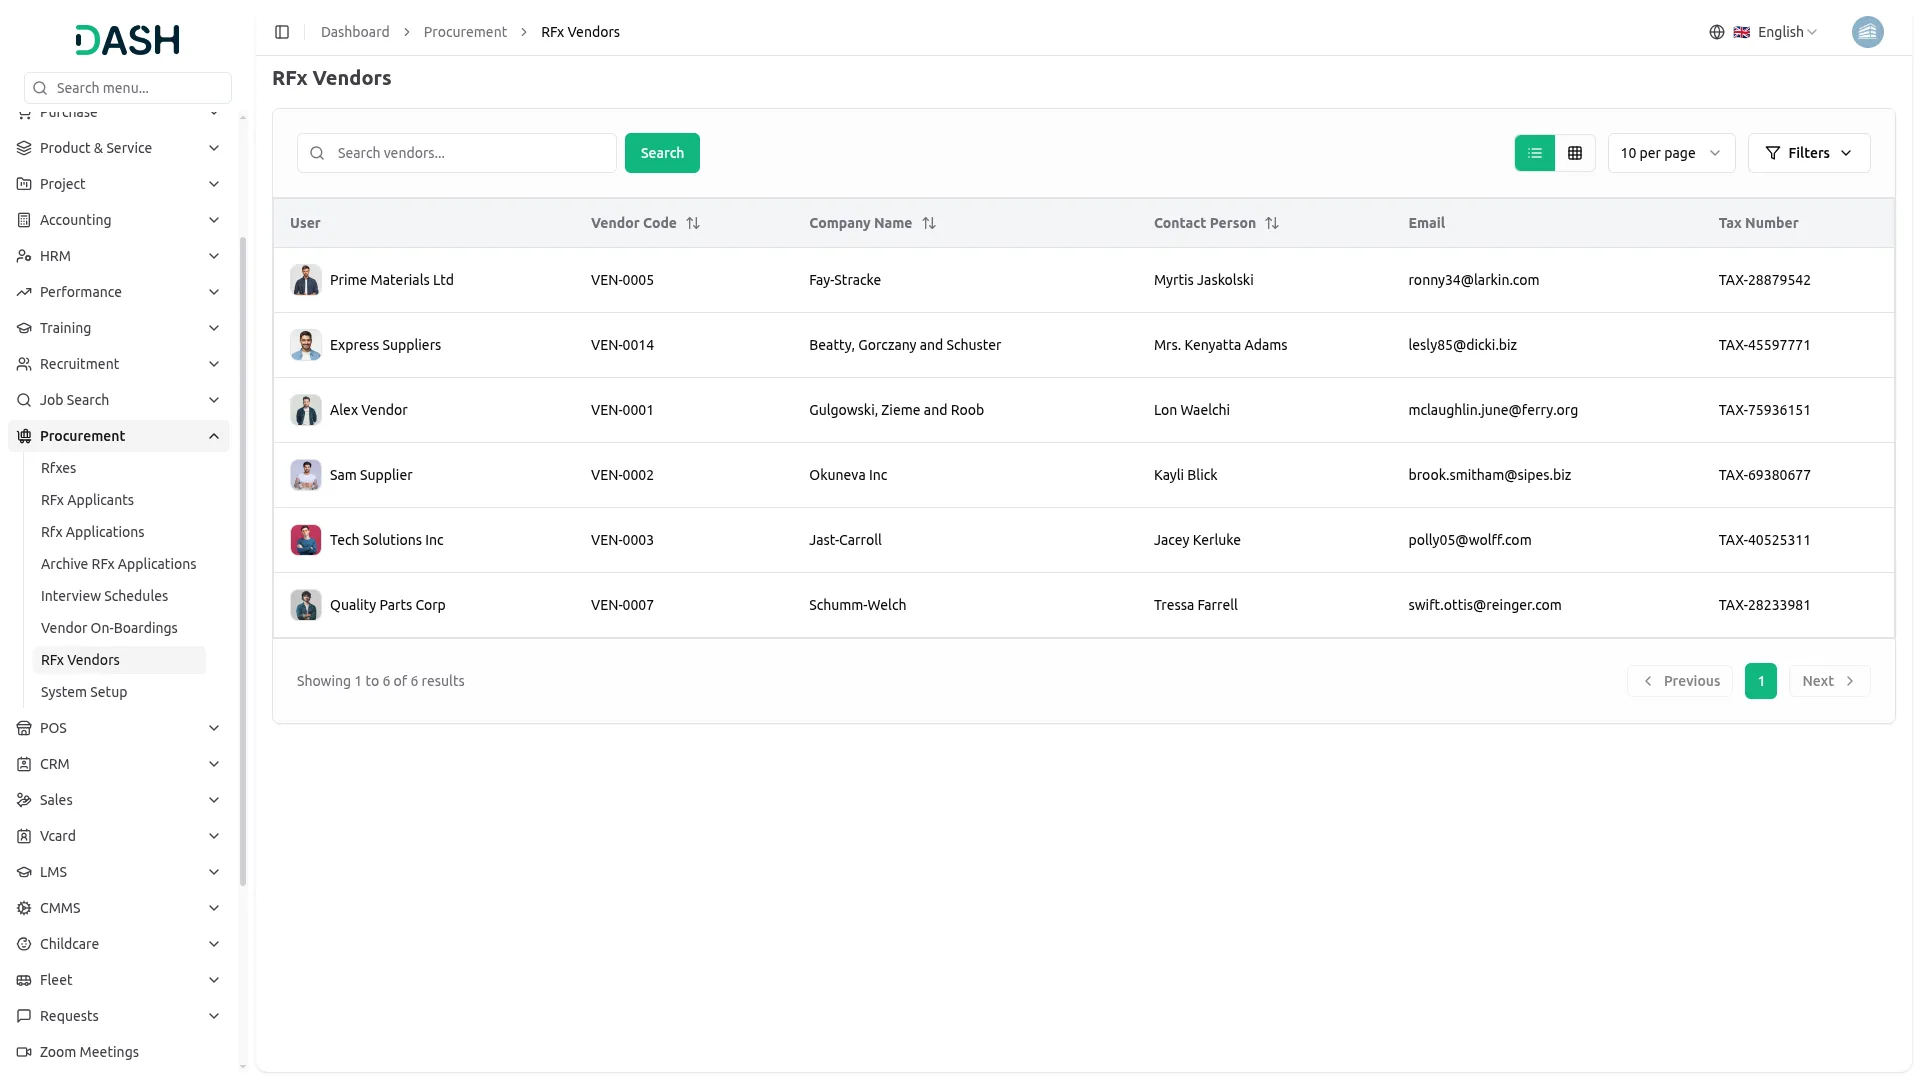The width and height of the screenshot is (1920, 1080).
Task: Collapse the Procurement menu section
Action: tap(213, 436)
